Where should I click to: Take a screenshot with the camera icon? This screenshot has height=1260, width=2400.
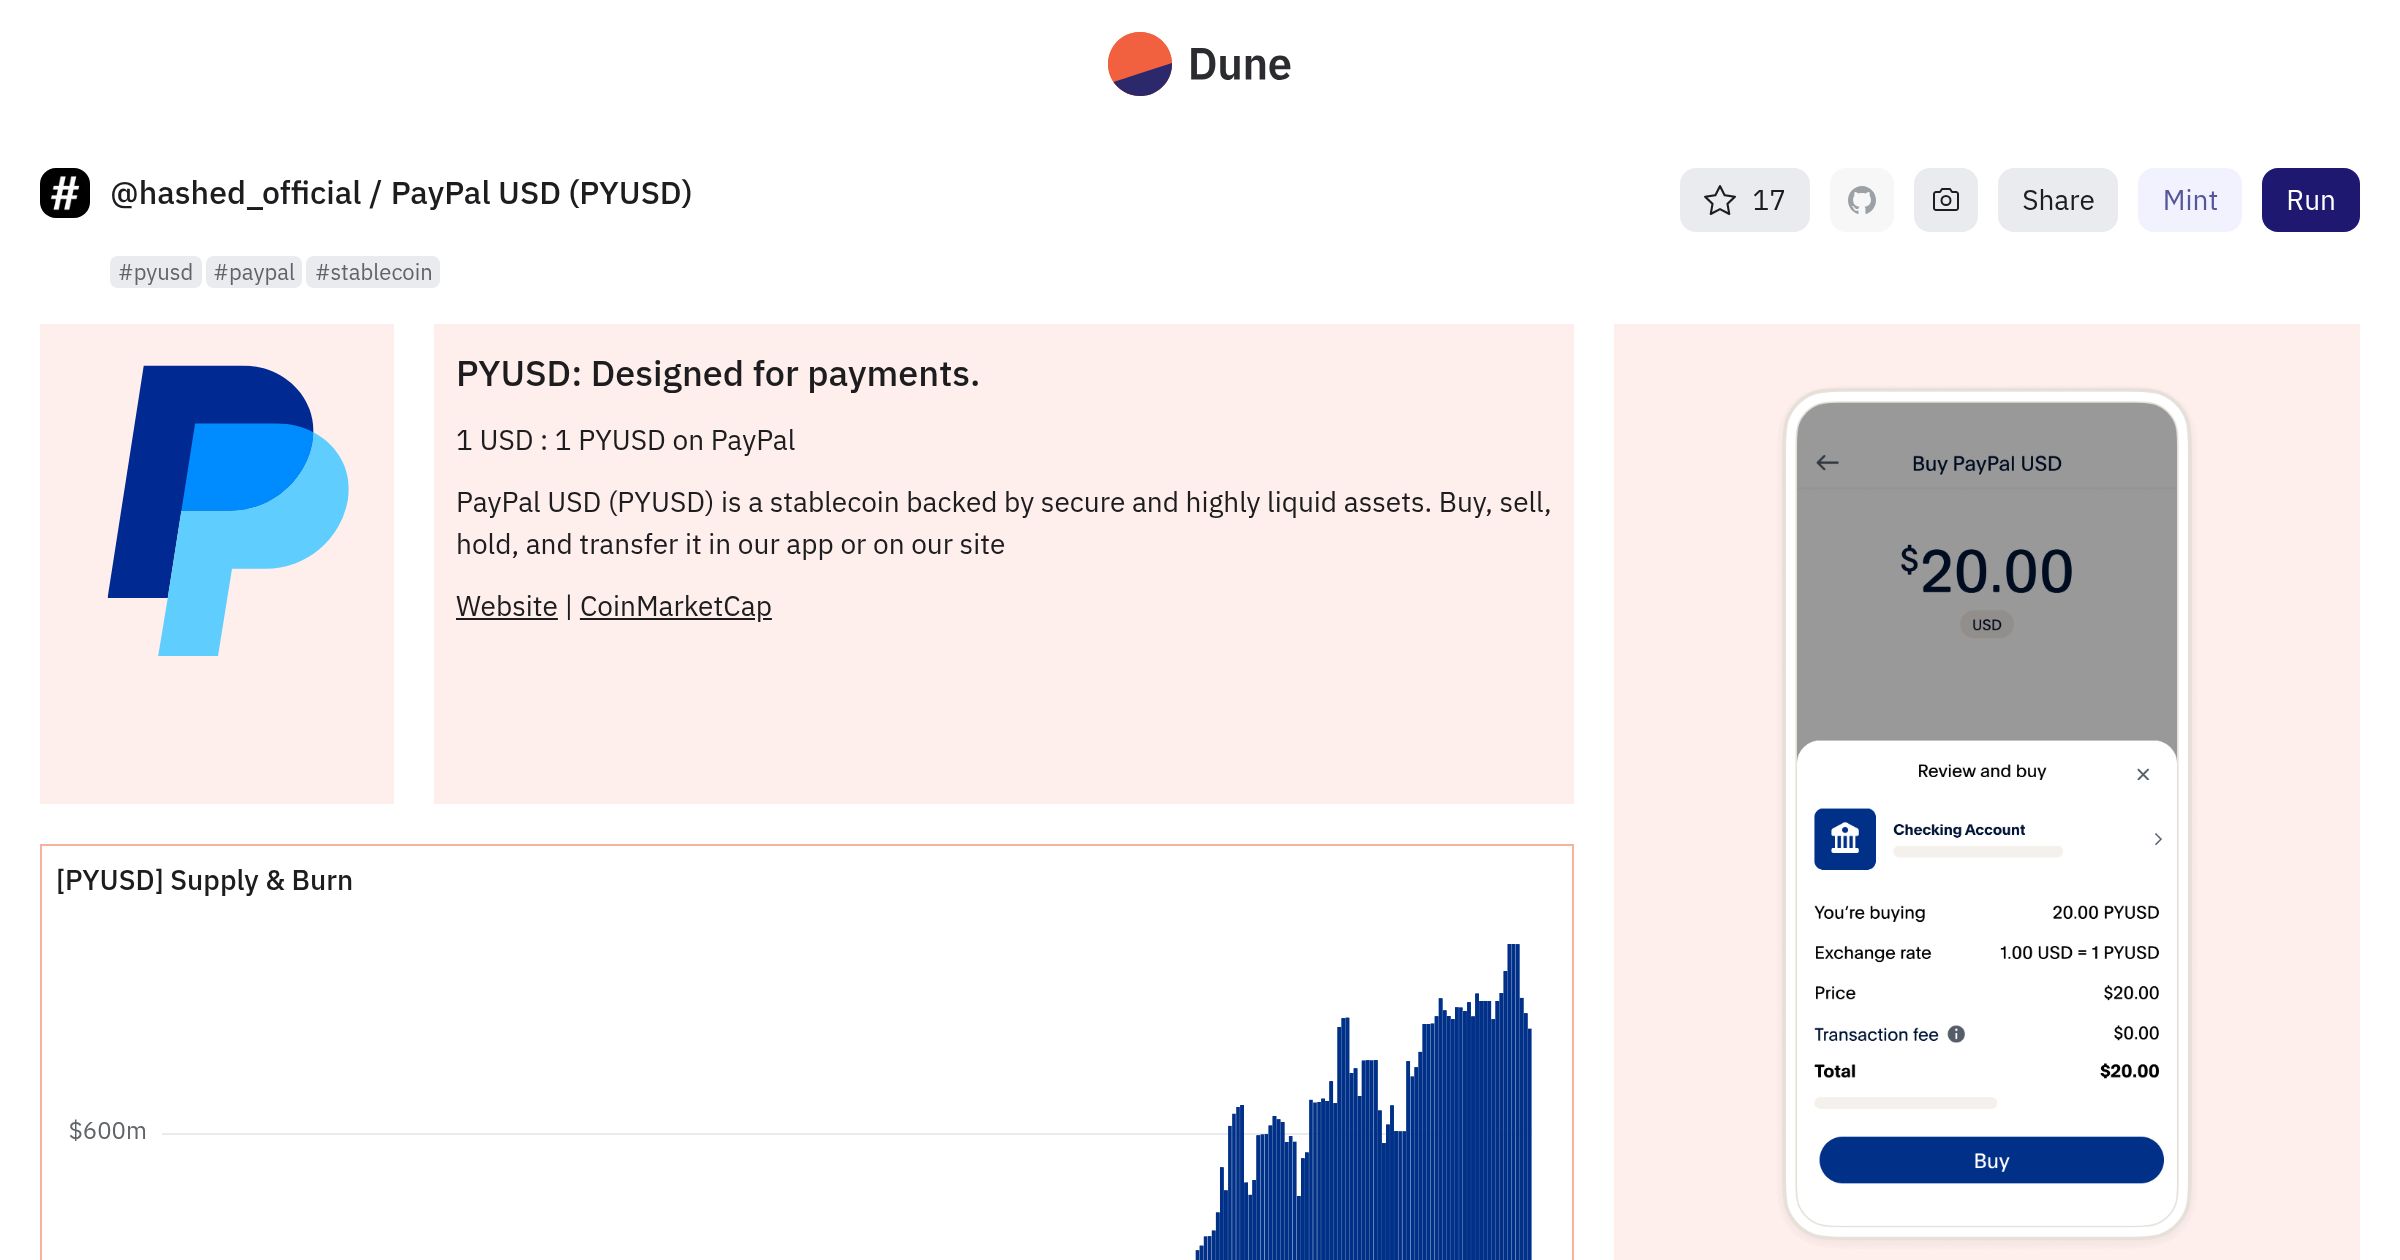coord(1945,200)
